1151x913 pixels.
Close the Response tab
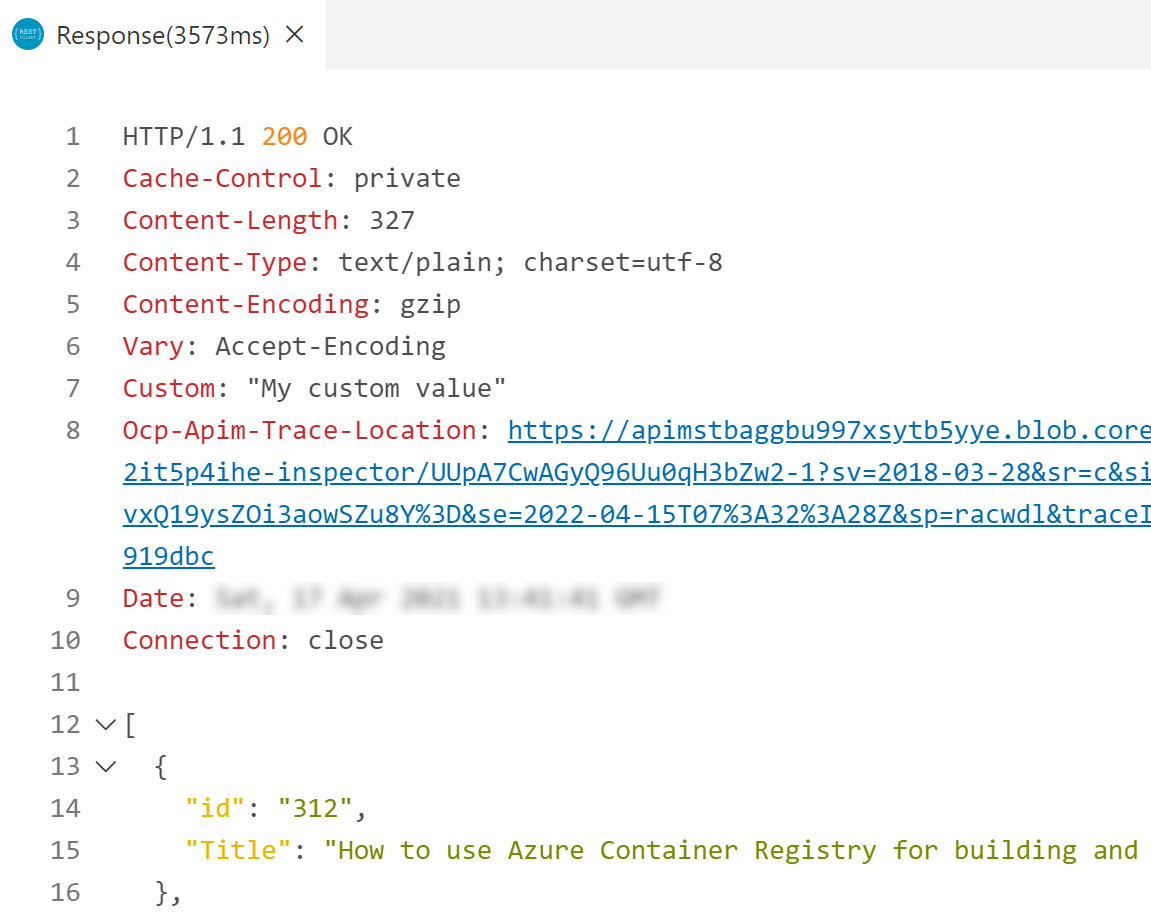click(x=294, y=34)
